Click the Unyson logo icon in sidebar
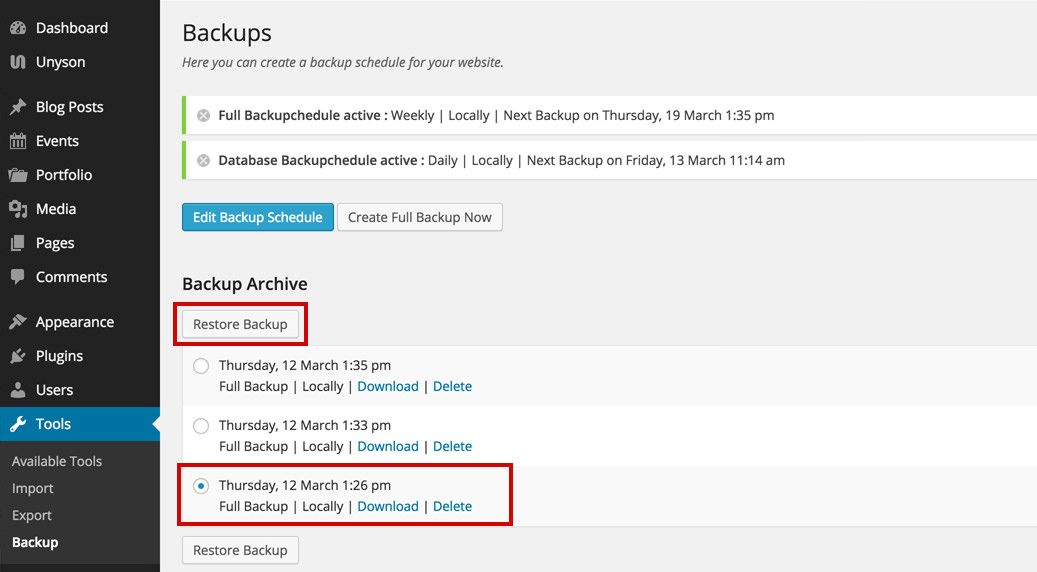This screenshot has width=1037, height=572. pyautogui.click(x=18, y=62)
